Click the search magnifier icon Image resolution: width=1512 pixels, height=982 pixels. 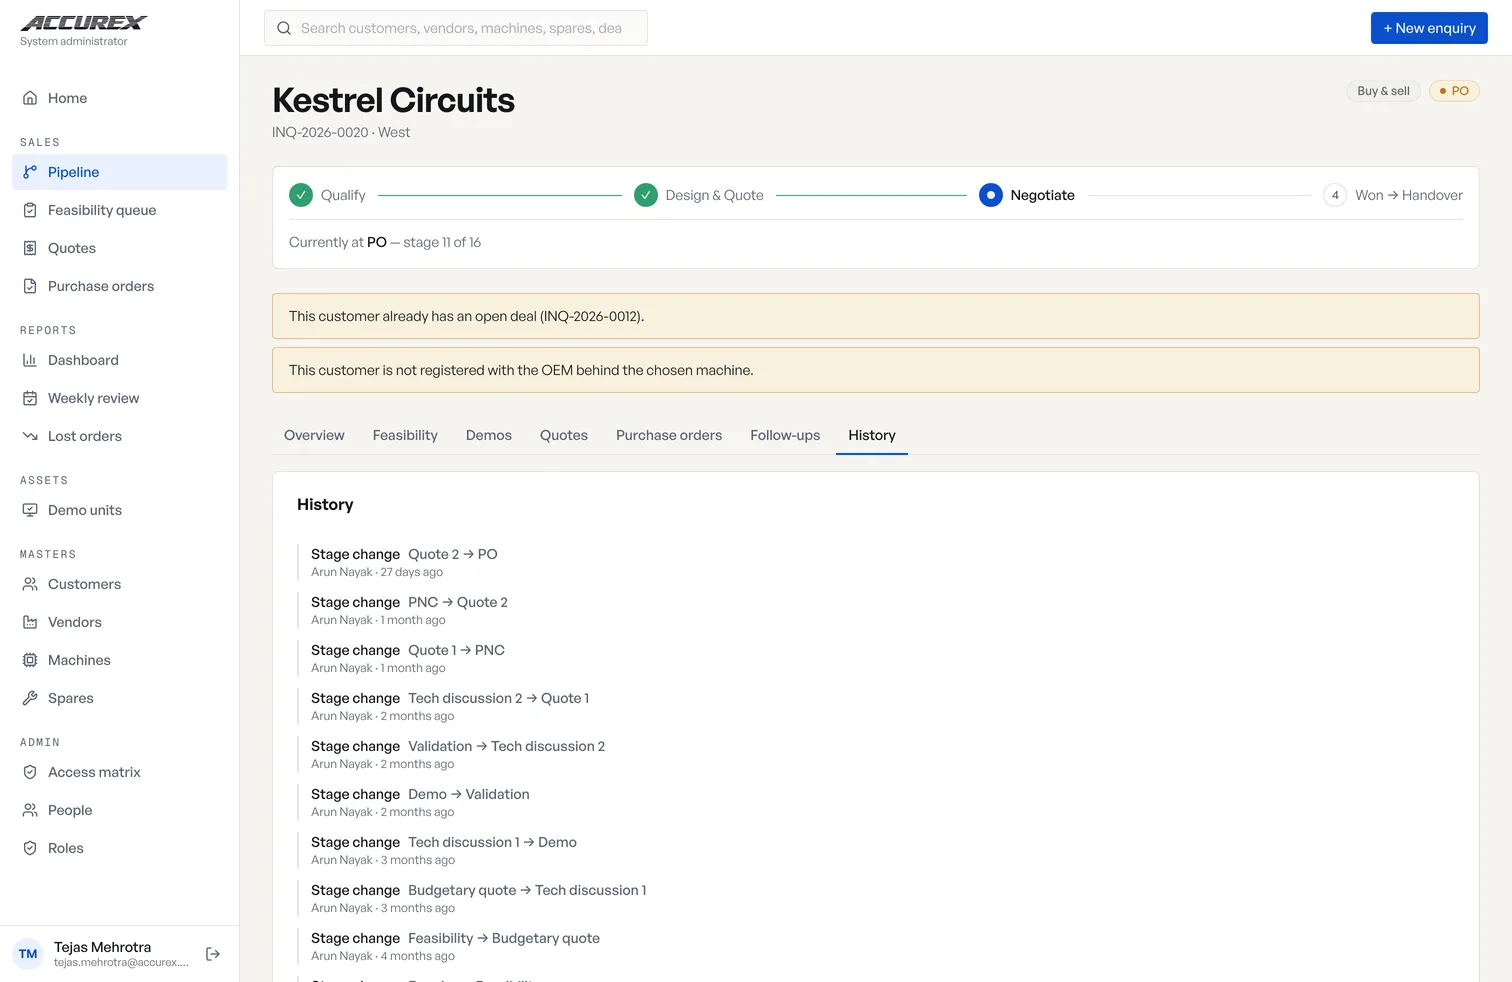click(x=284, y=28)
